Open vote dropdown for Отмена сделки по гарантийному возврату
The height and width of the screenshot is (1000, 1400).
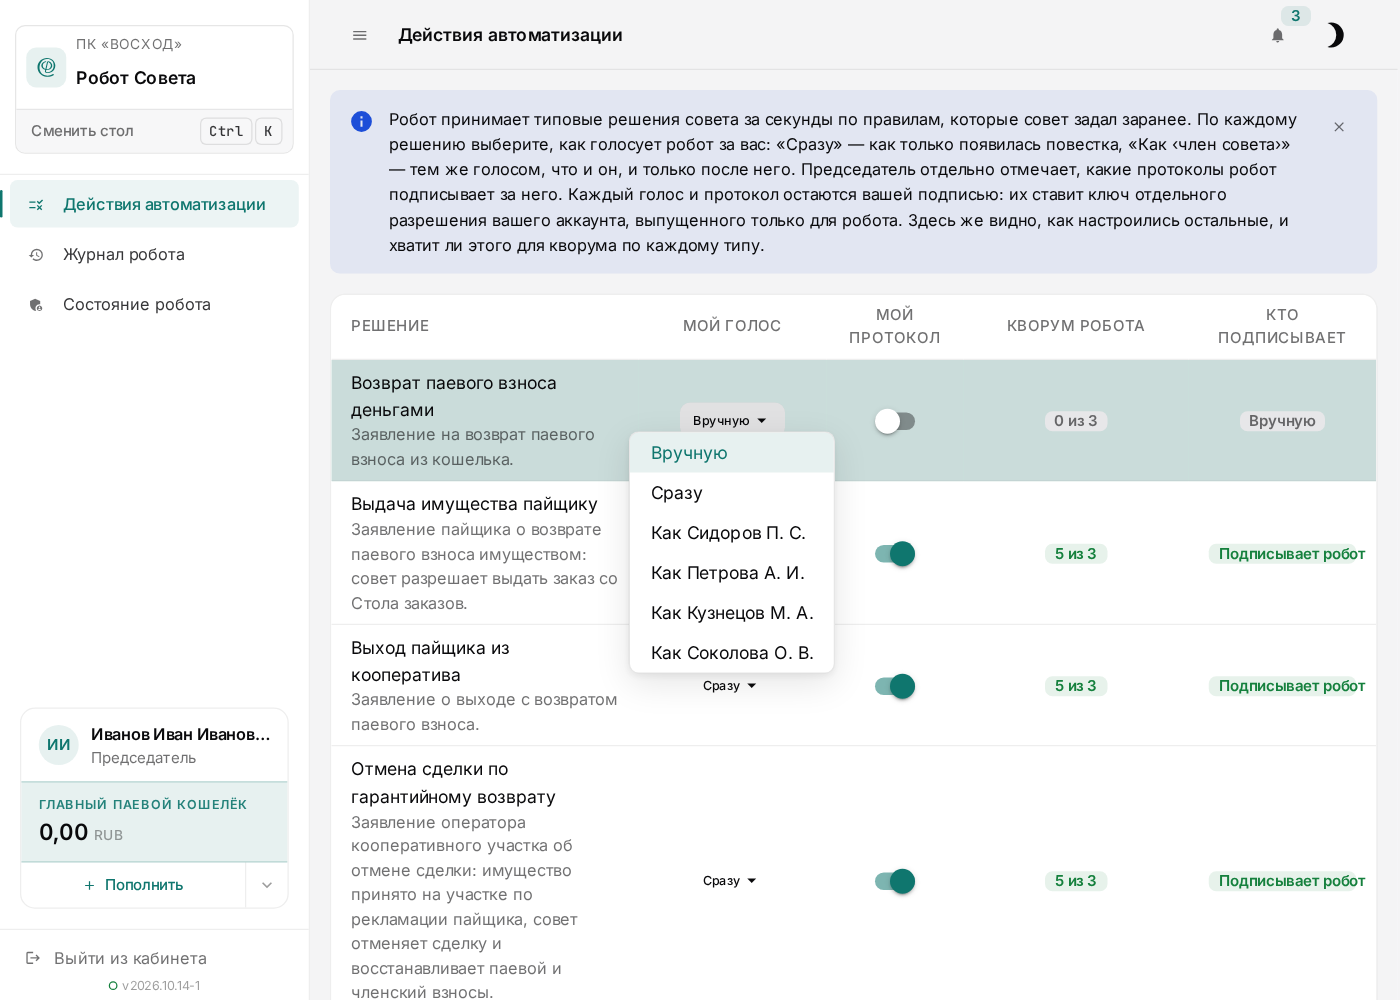coord(731,881)
